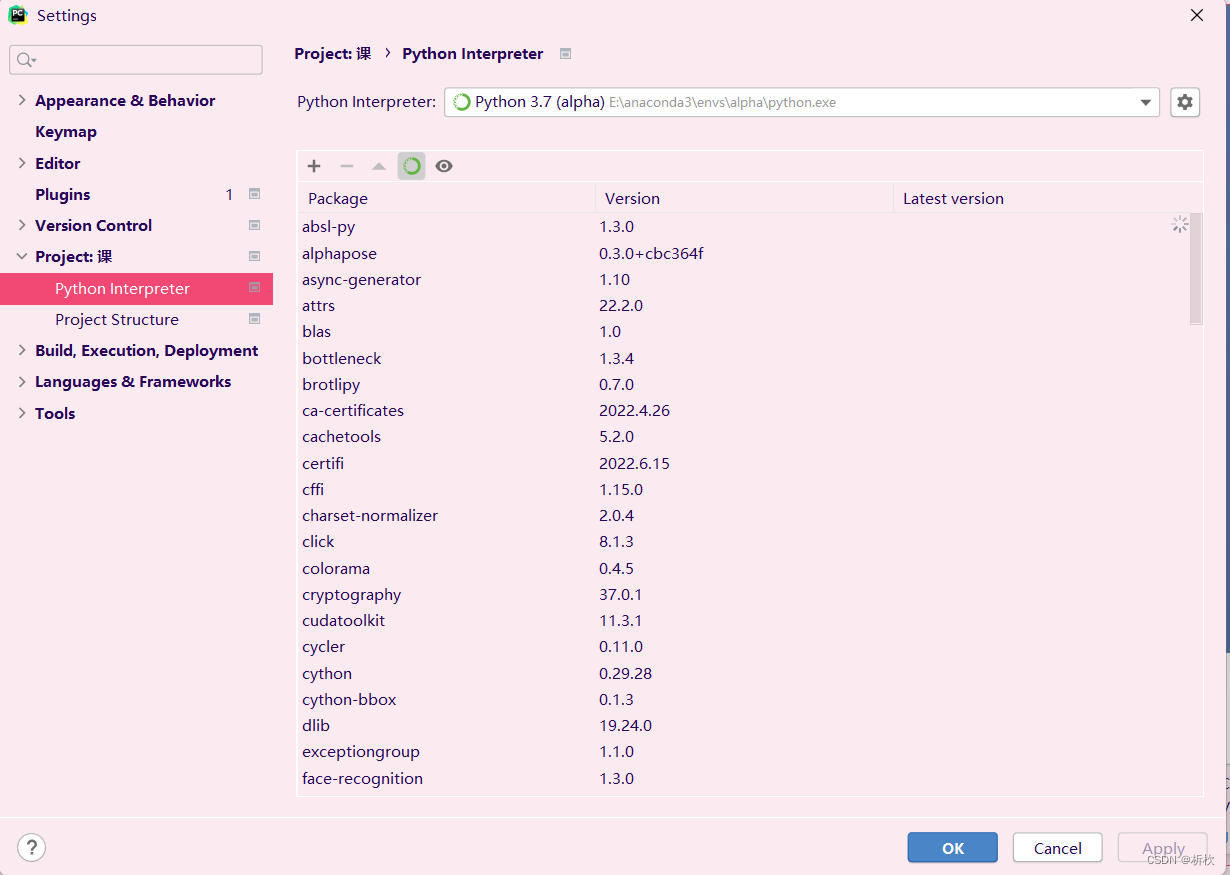Sort by Version column header
The width and height of the screenshot is (1230, 875).
pyautogui.click(x=745, y=198)
